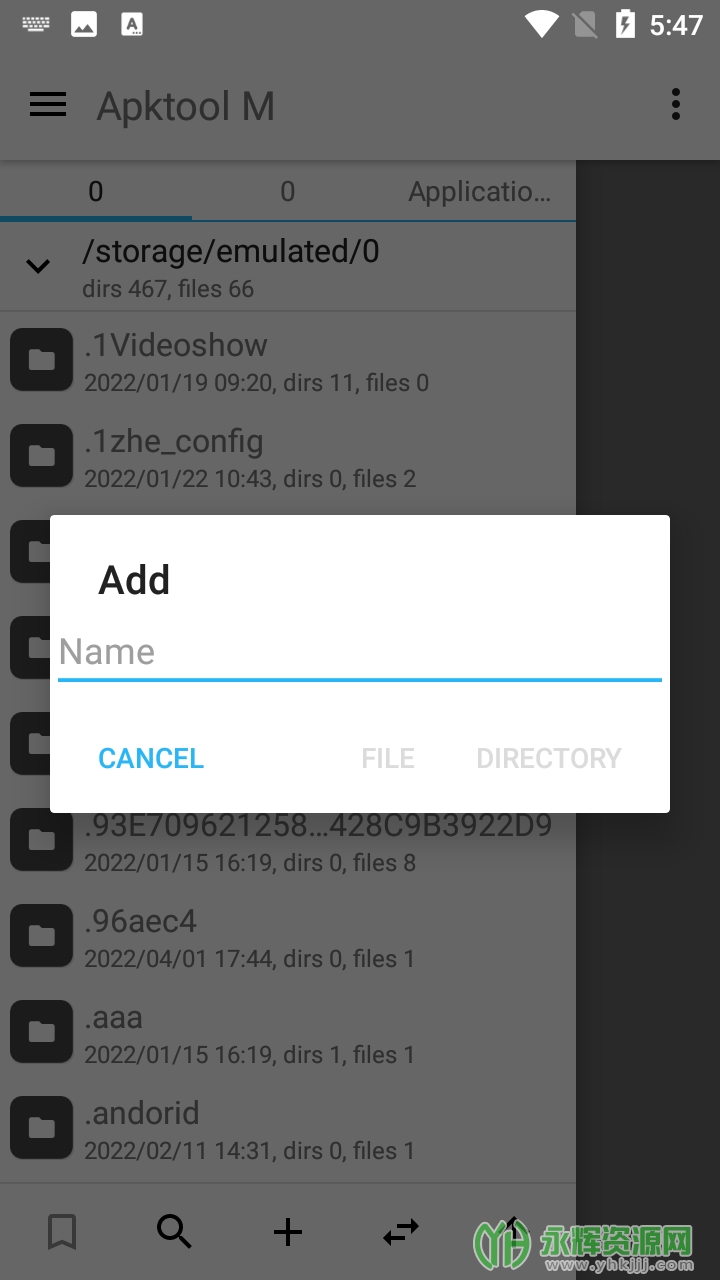Screen dimensions: 720x1280
Task: Open the hamburger navigation menu
Action: click(48, 105)
